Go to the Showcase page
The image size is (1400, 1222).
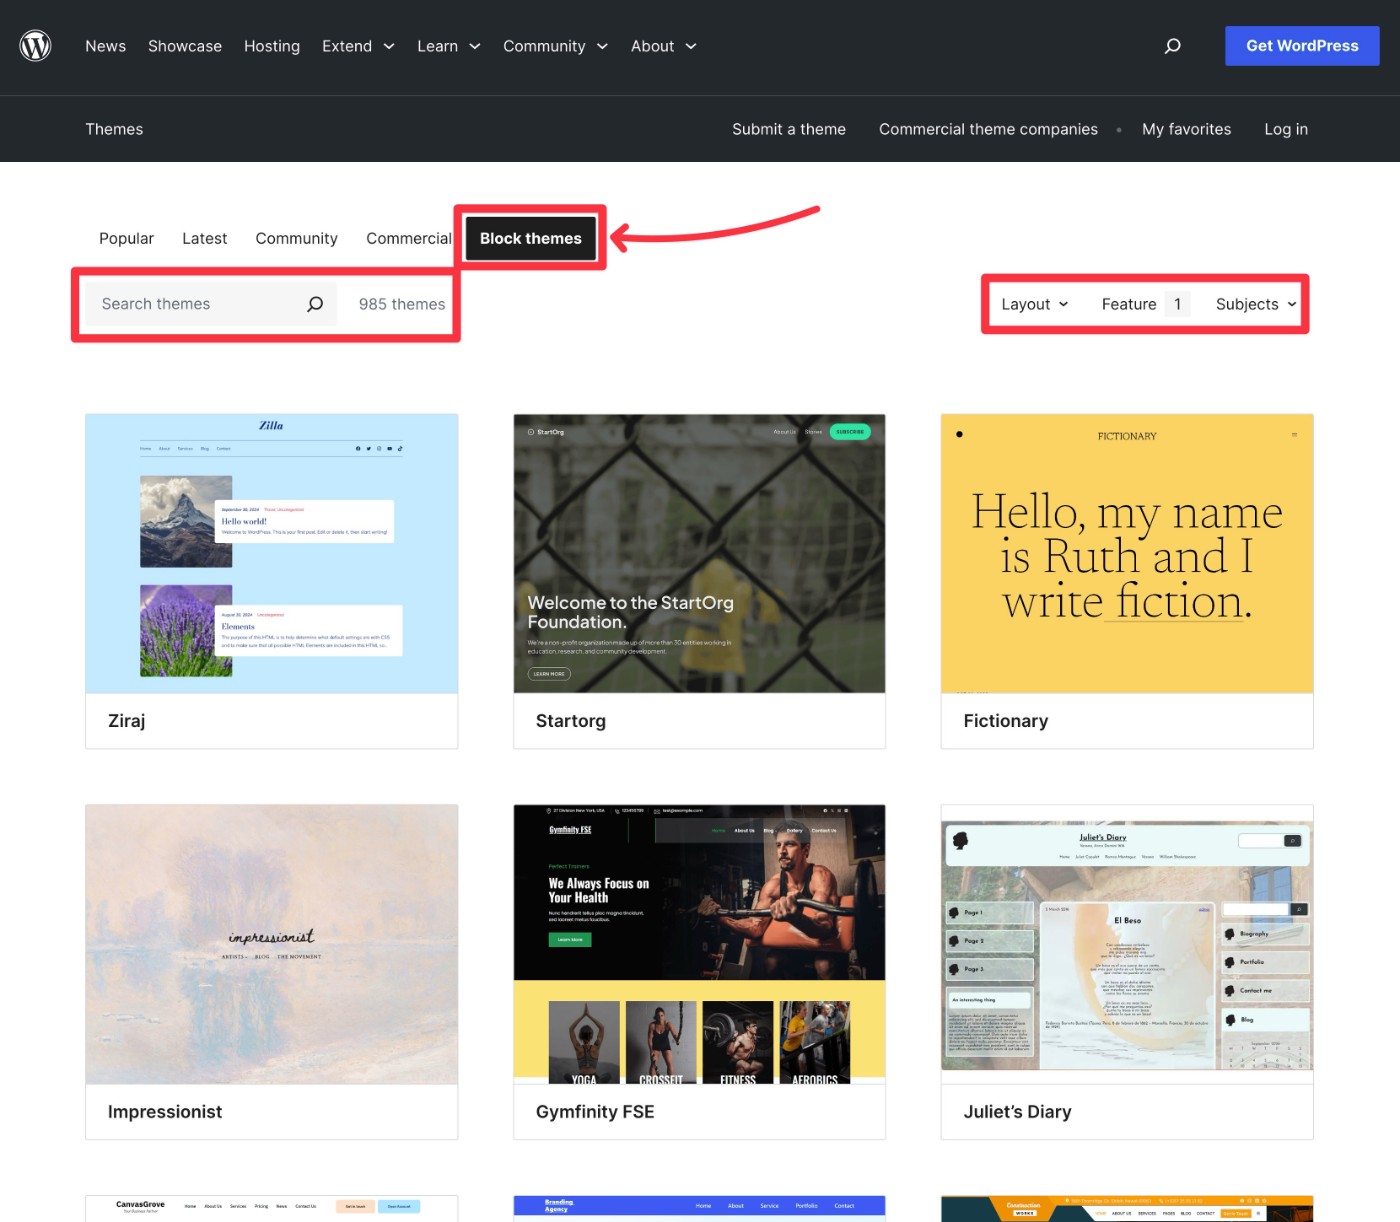pos(185,46)
